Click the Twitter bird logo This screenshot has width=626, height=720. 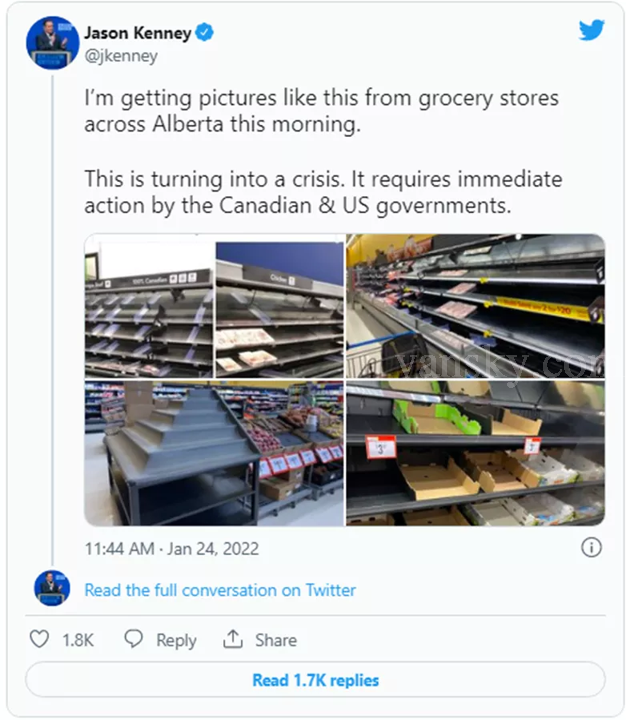point(591,30)
